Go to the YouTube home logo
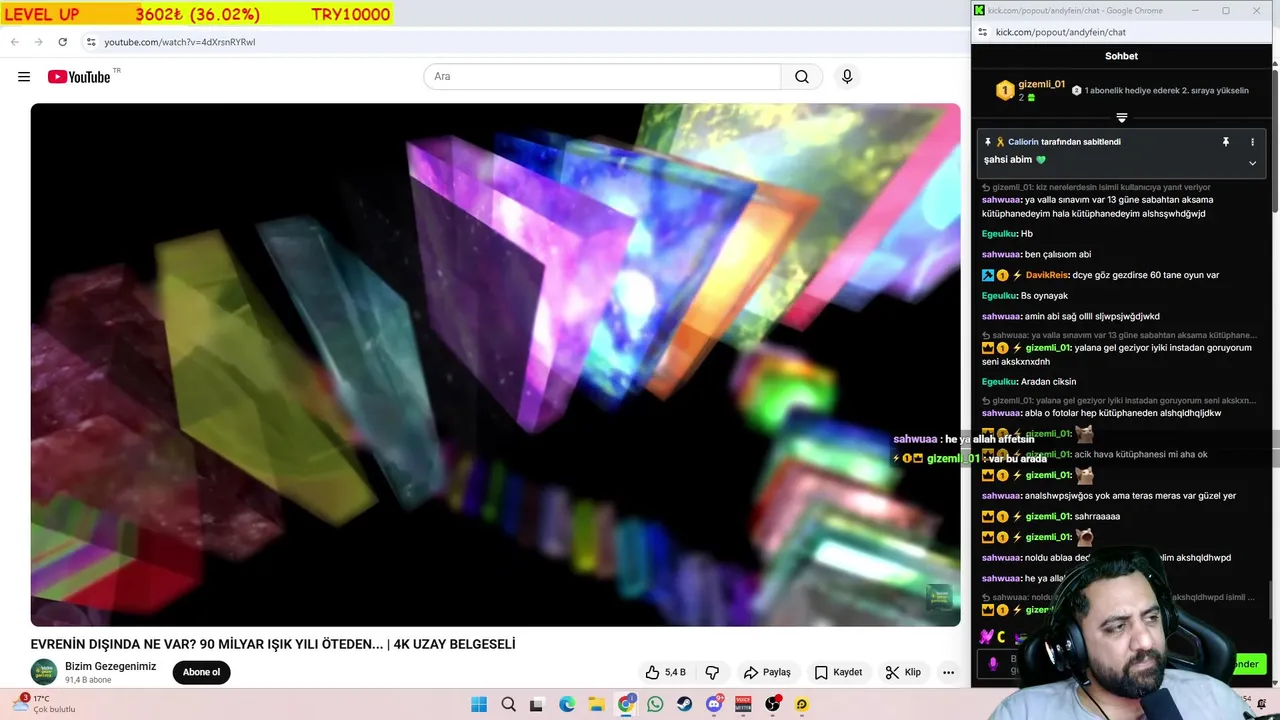This screenshot has height=720, width=1280. 79,77
